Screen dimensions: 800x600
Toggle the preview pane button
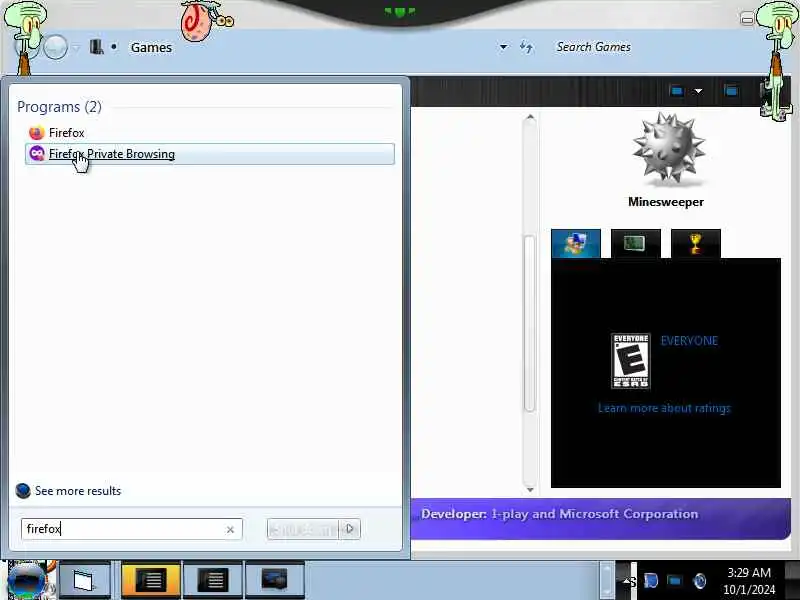731,91
